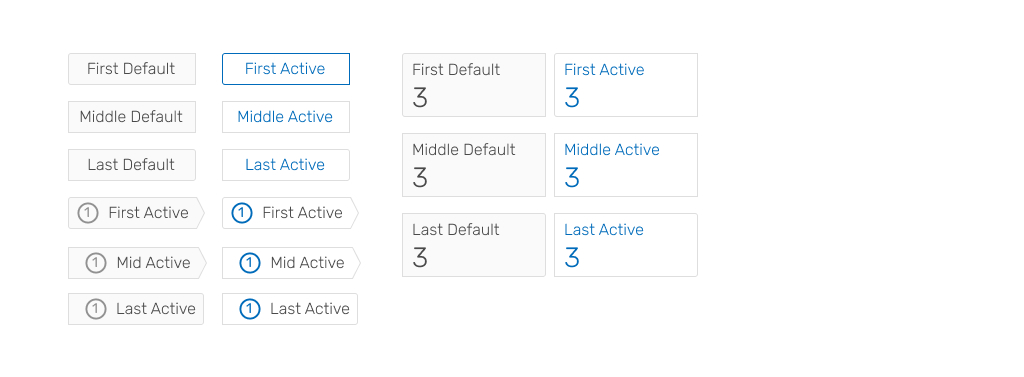Click gray step circle in Last Active
1024x377 pixels.
[x=95, y=309]
